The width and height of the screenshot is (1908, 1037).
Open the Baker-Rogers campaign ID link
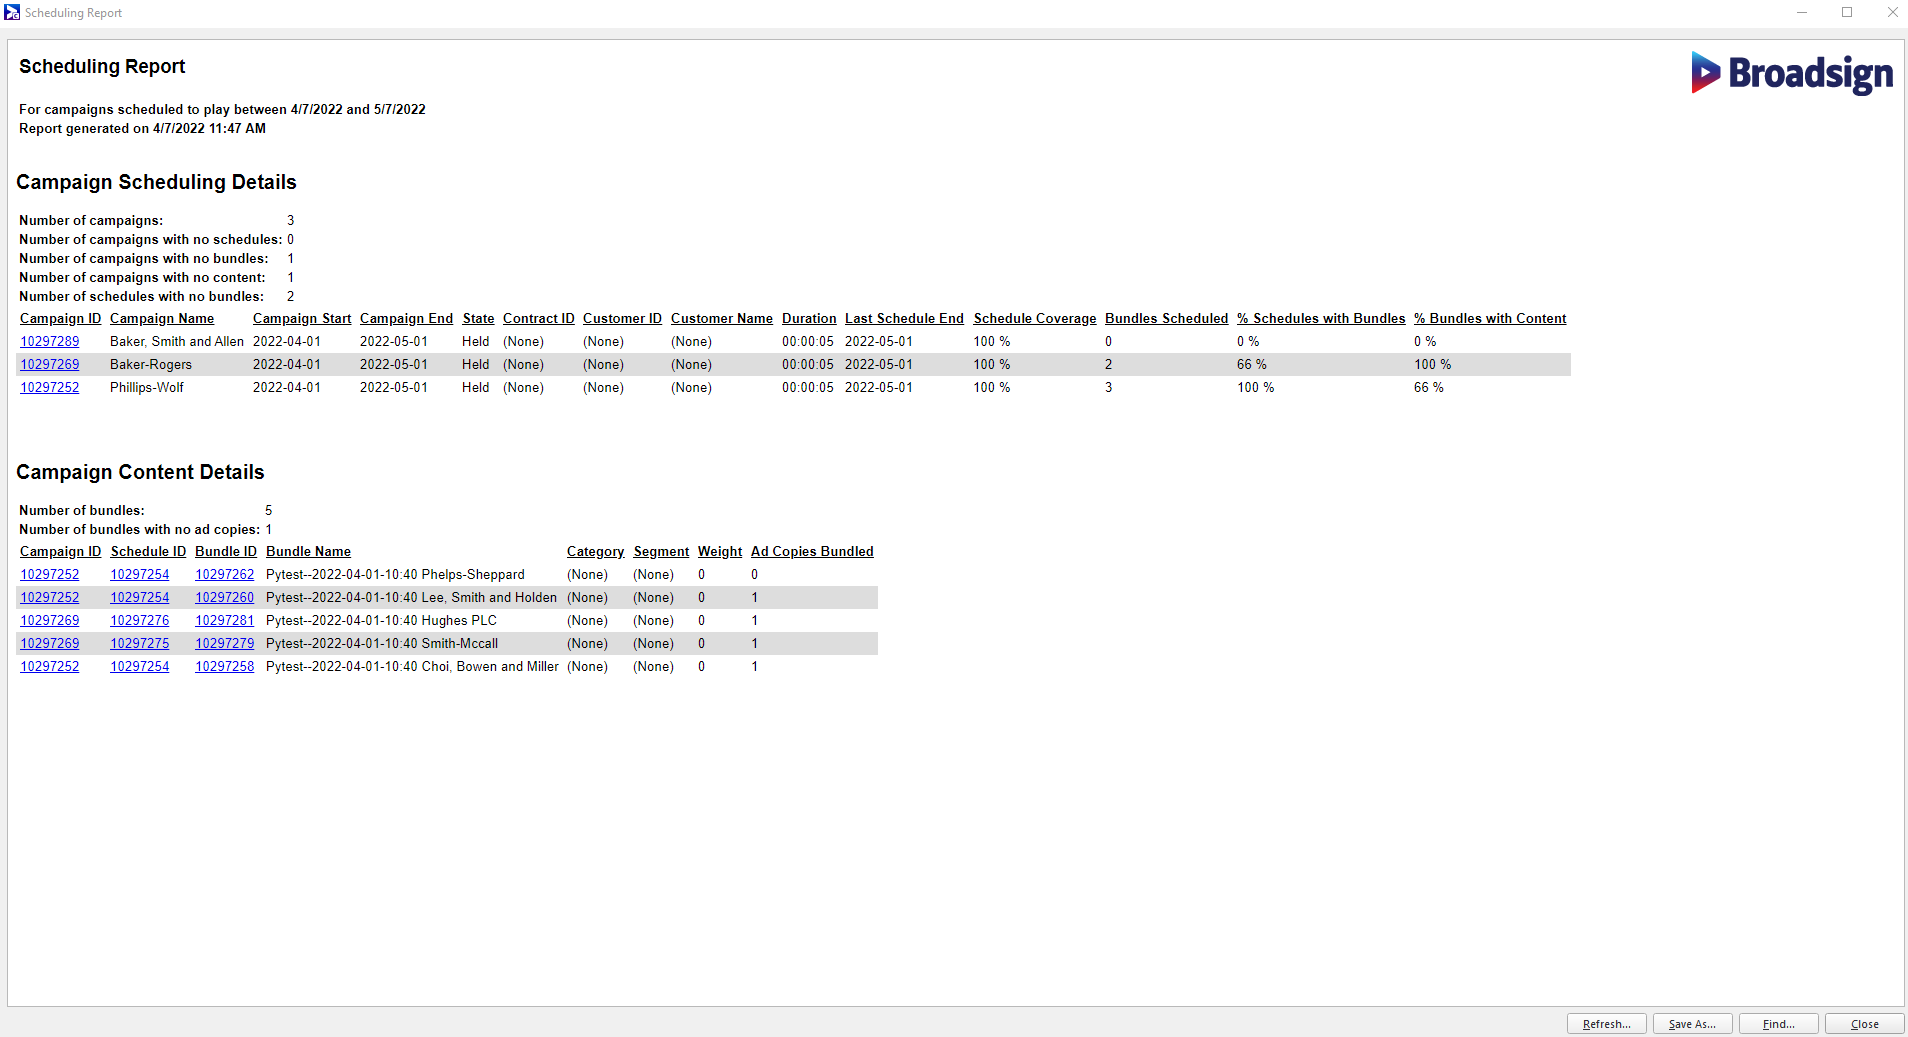point(50,364)
